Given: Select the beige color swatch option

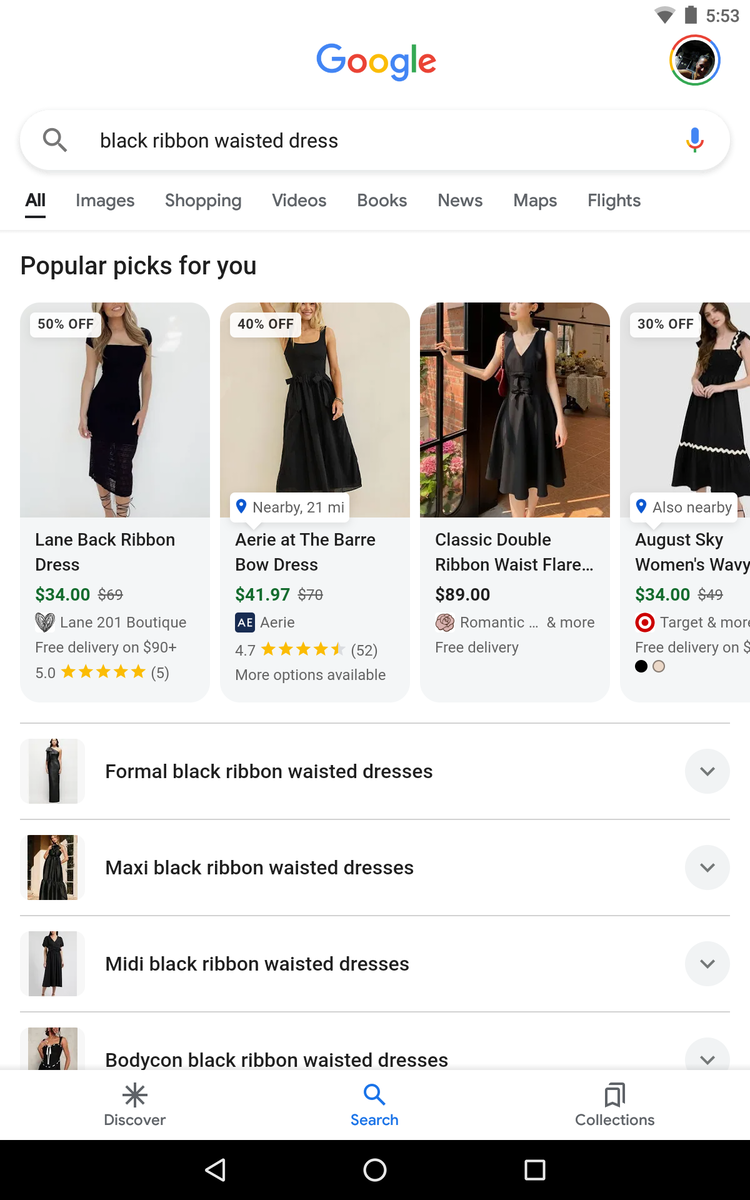Looking at the screenshot, I should tap(659, 666).
